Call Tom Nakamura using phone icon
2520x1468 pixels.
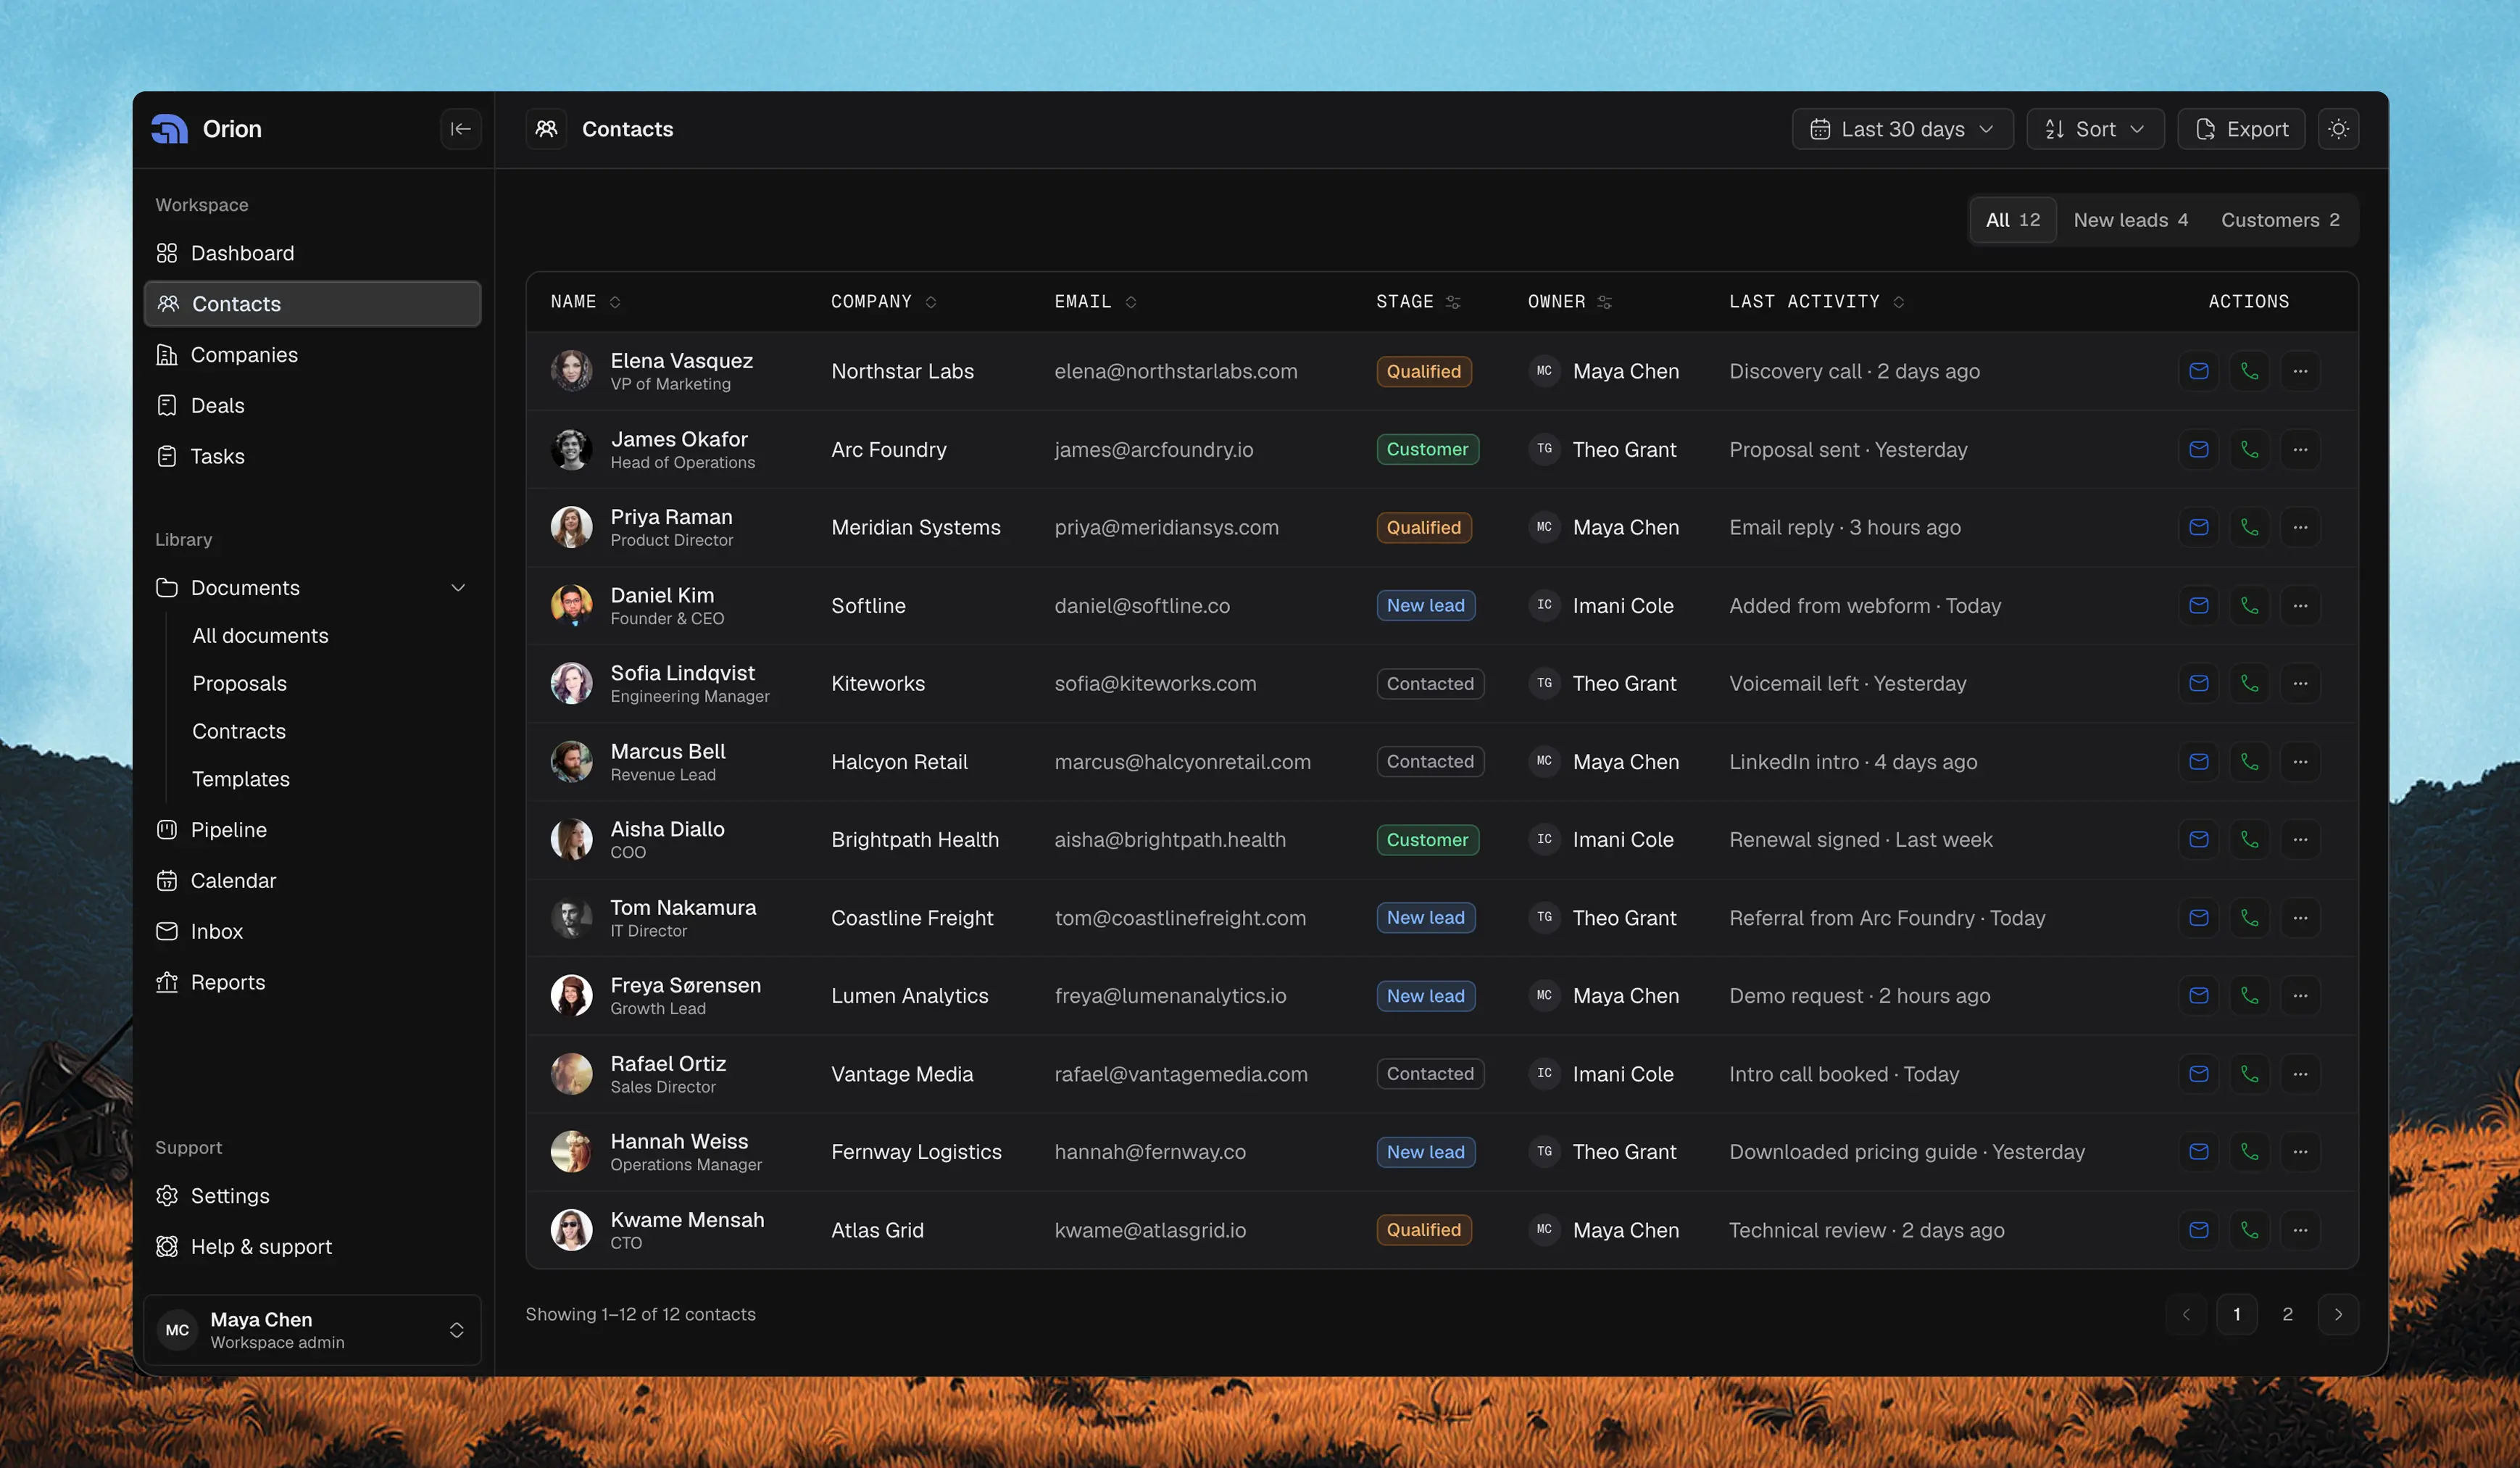(x=2249, y=917)
